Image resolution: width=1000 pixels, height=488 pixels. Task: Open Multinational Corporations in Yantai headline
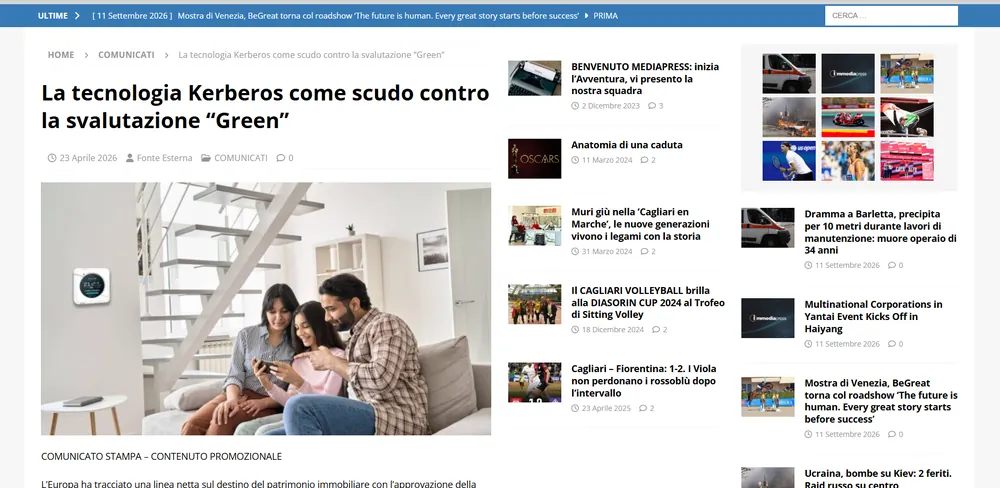click(x=873, y=316)
